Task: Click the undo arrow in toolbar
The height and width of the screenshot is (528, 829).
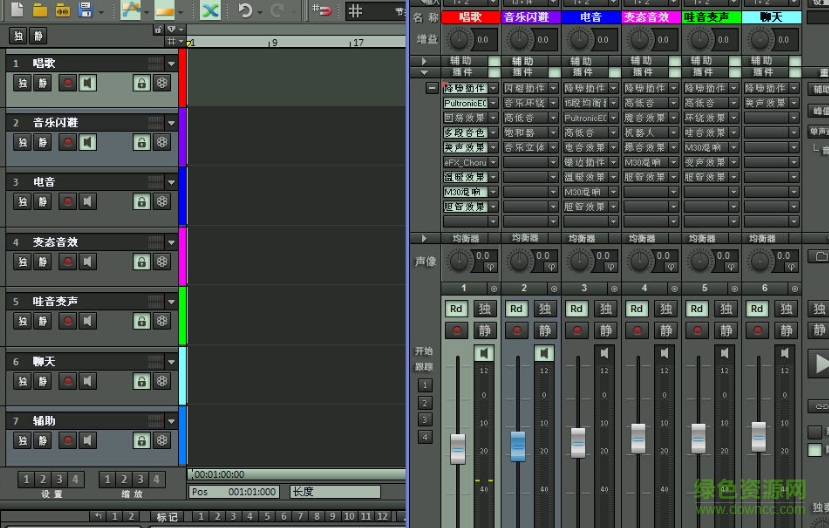Action: click(245, 10)
